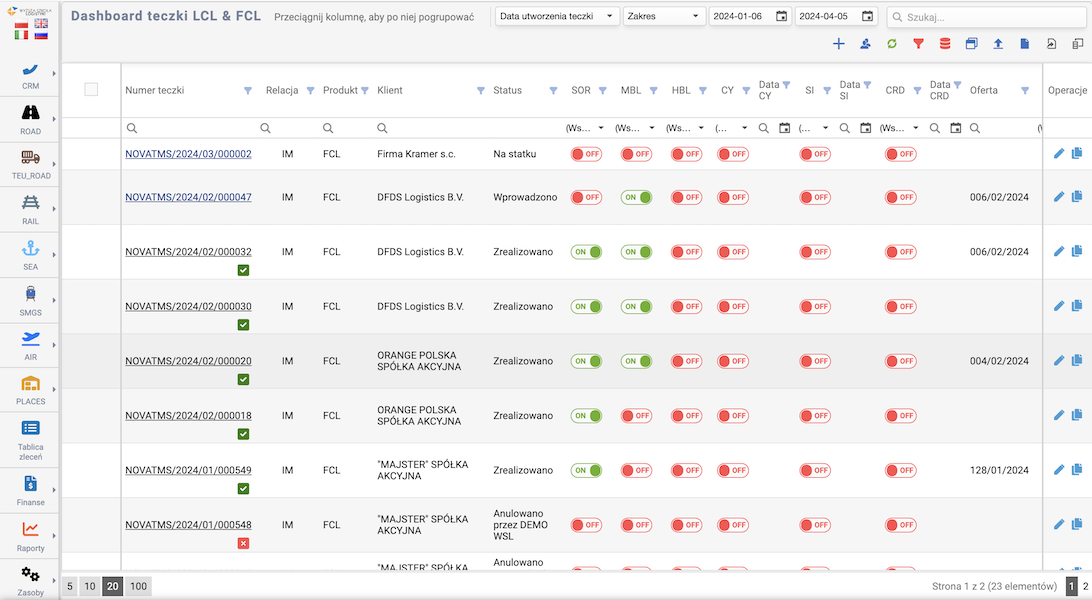1092x600 pixels.
Task: Tick the select-all checkbox in the table header
Action: (x=91, y=90)
